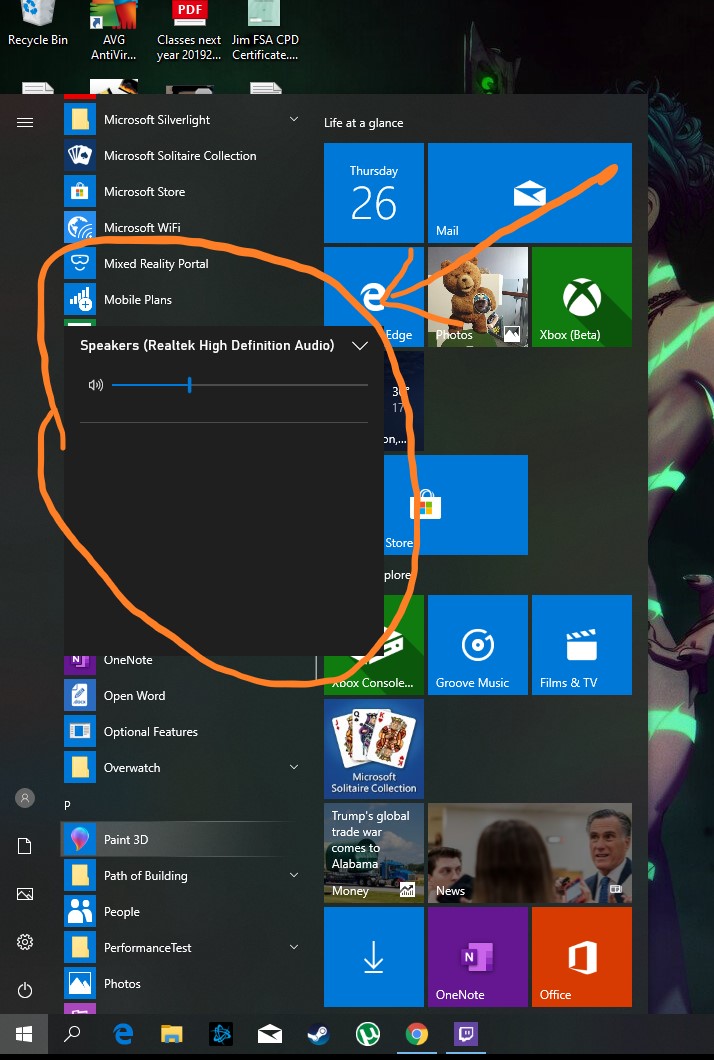Open the user account button
Viewport: 714px width, 1060px height.
(x=25, y=798)
